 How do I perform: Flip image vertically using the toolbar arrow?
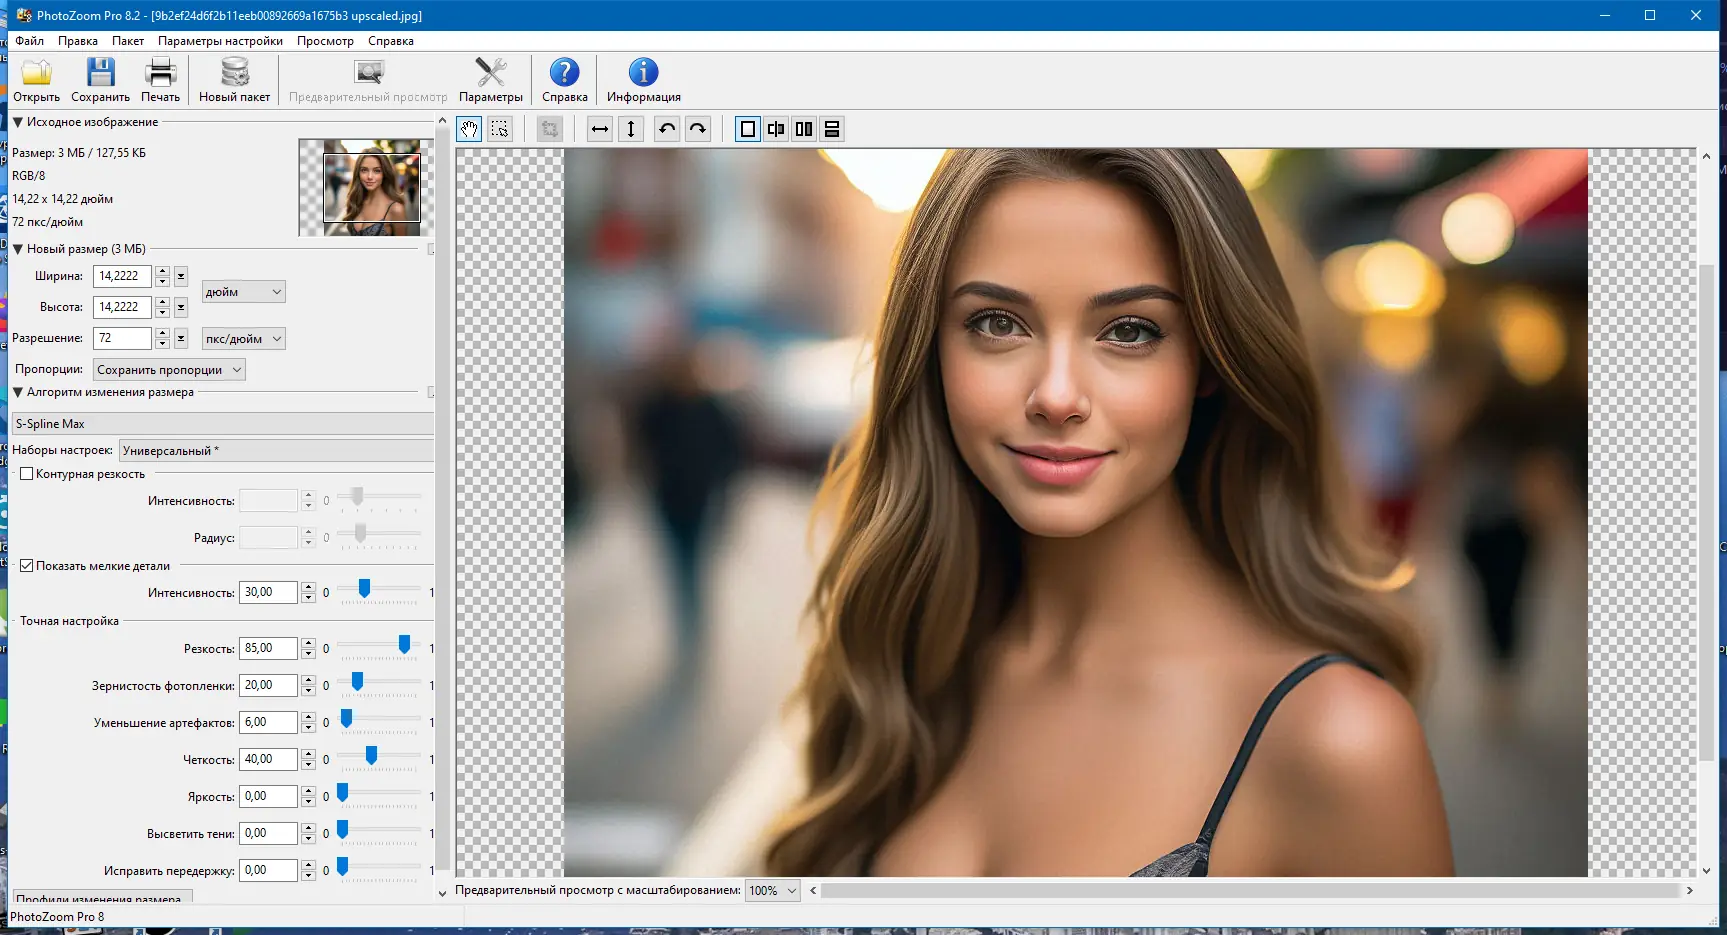click(x=631, y=129)
